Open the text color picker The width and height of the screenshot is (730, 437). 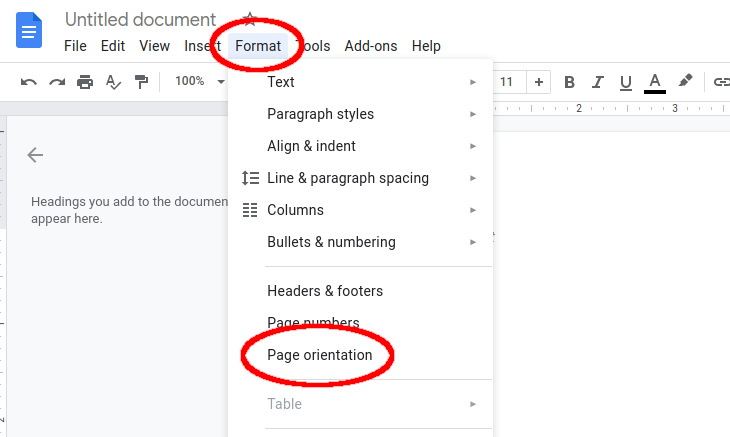(655, 82)
